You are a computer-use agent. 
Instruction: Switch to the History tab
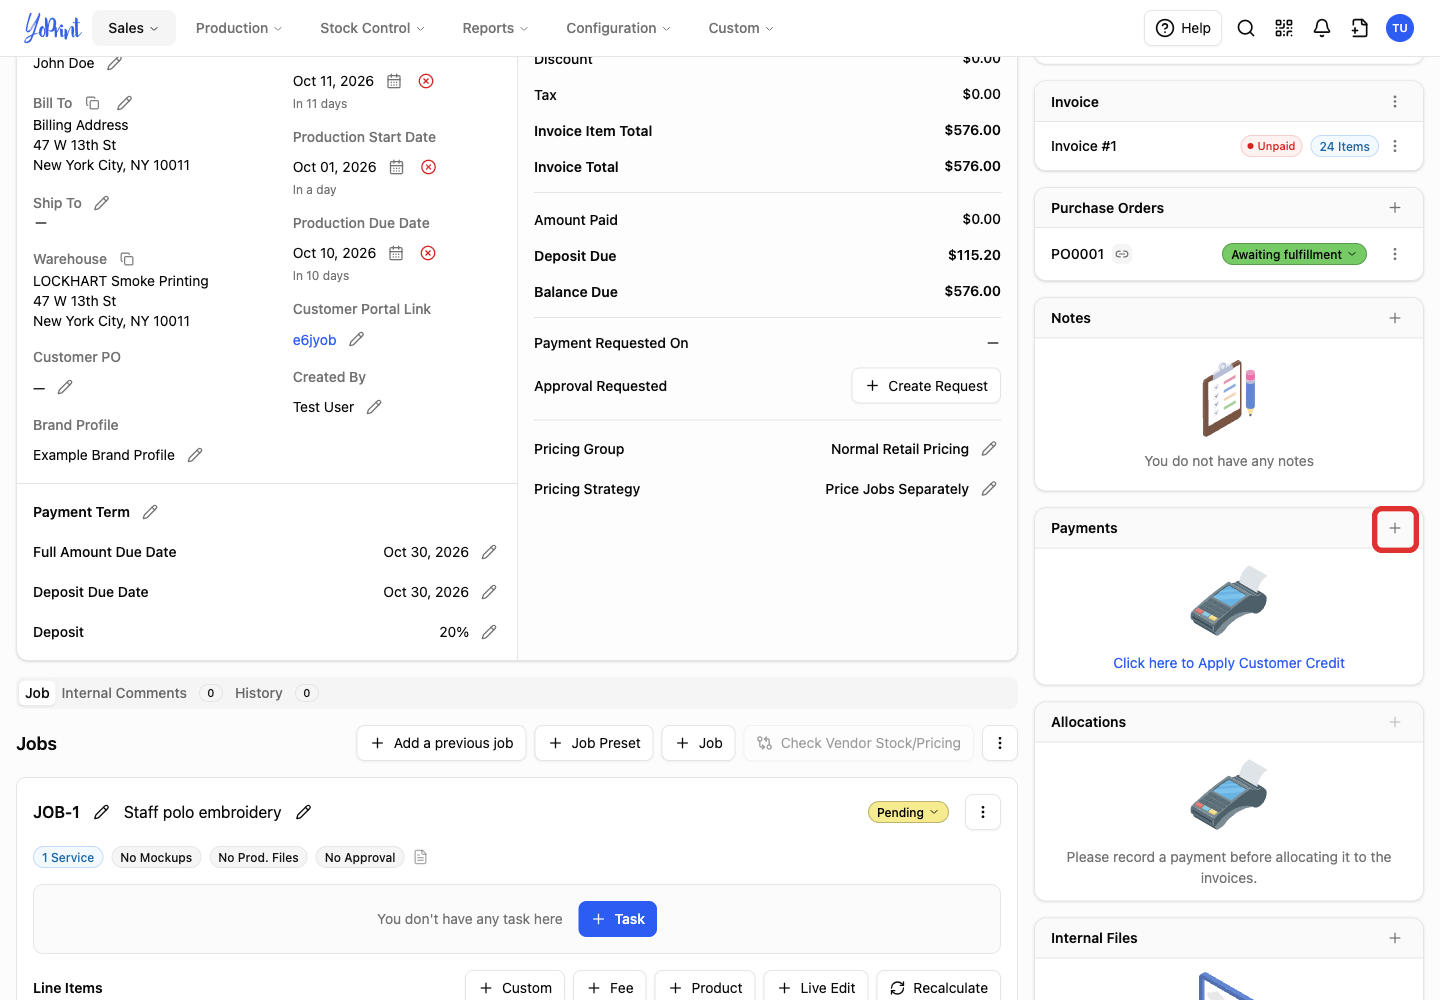(259, 693)
